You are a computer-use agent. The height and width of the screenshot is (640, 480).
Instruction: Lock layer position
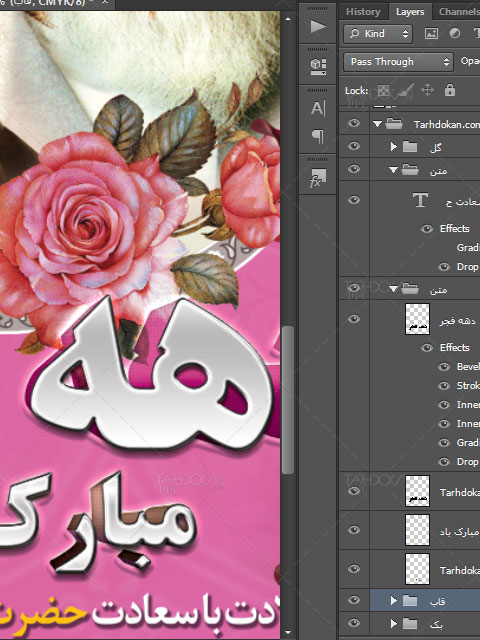click(427, 90)
